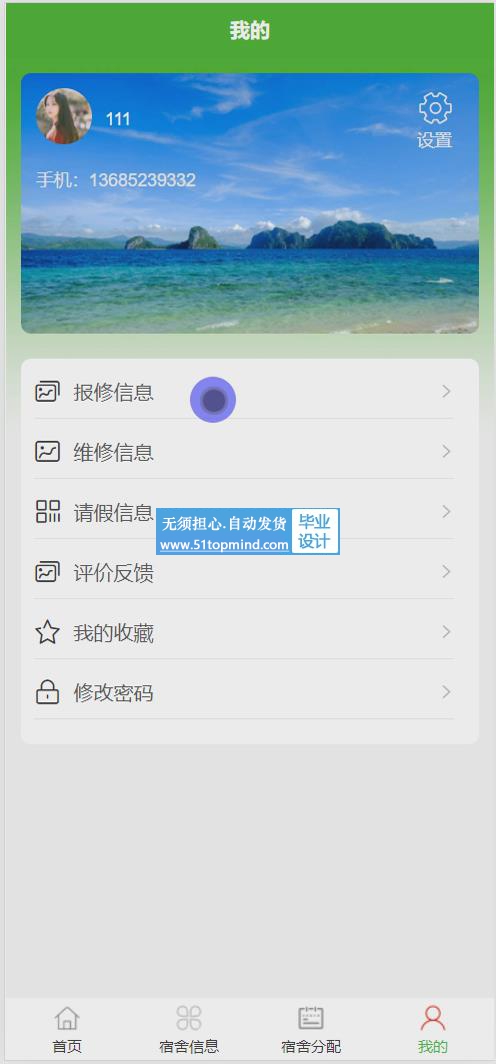Expand 维修信息 via its chevron arrow
Viewport: 496px width, 1064px height.
tap(446, 452)
